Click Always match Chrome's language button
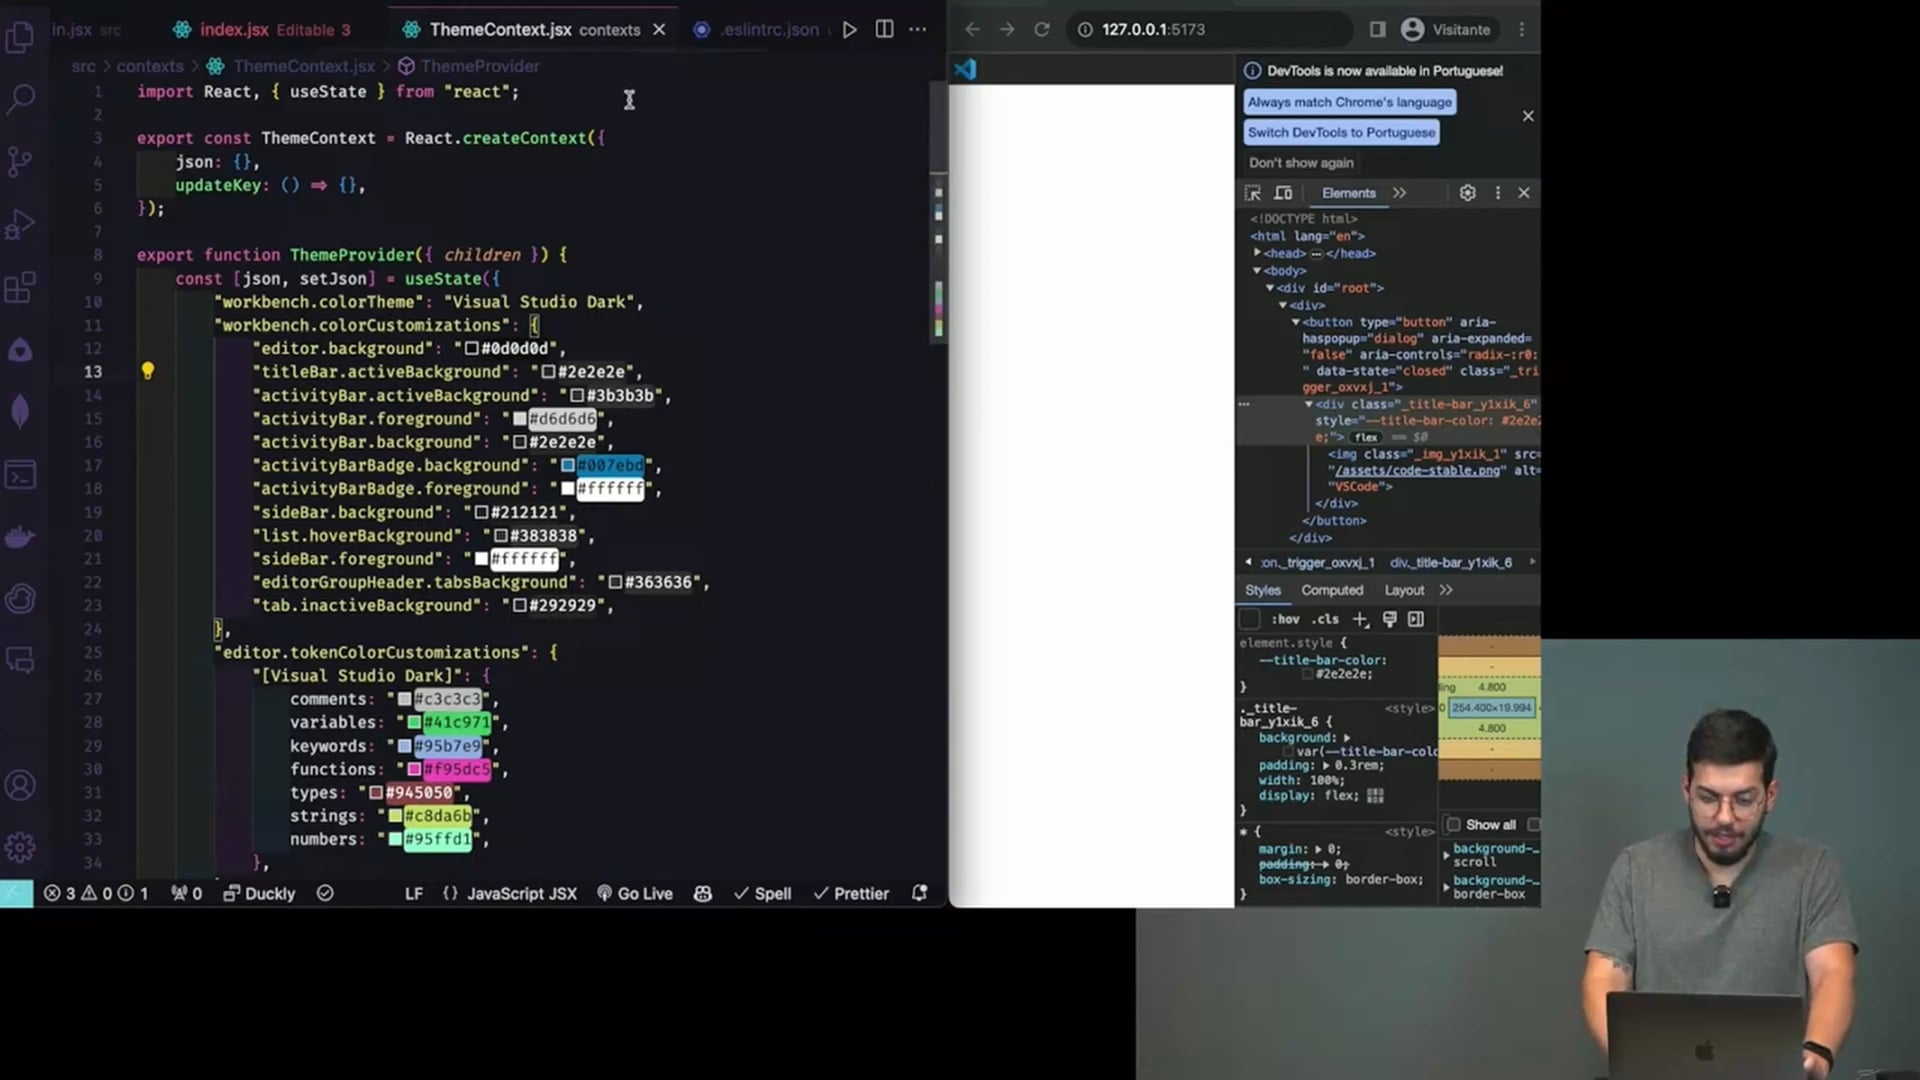 tap(1349, 102)
